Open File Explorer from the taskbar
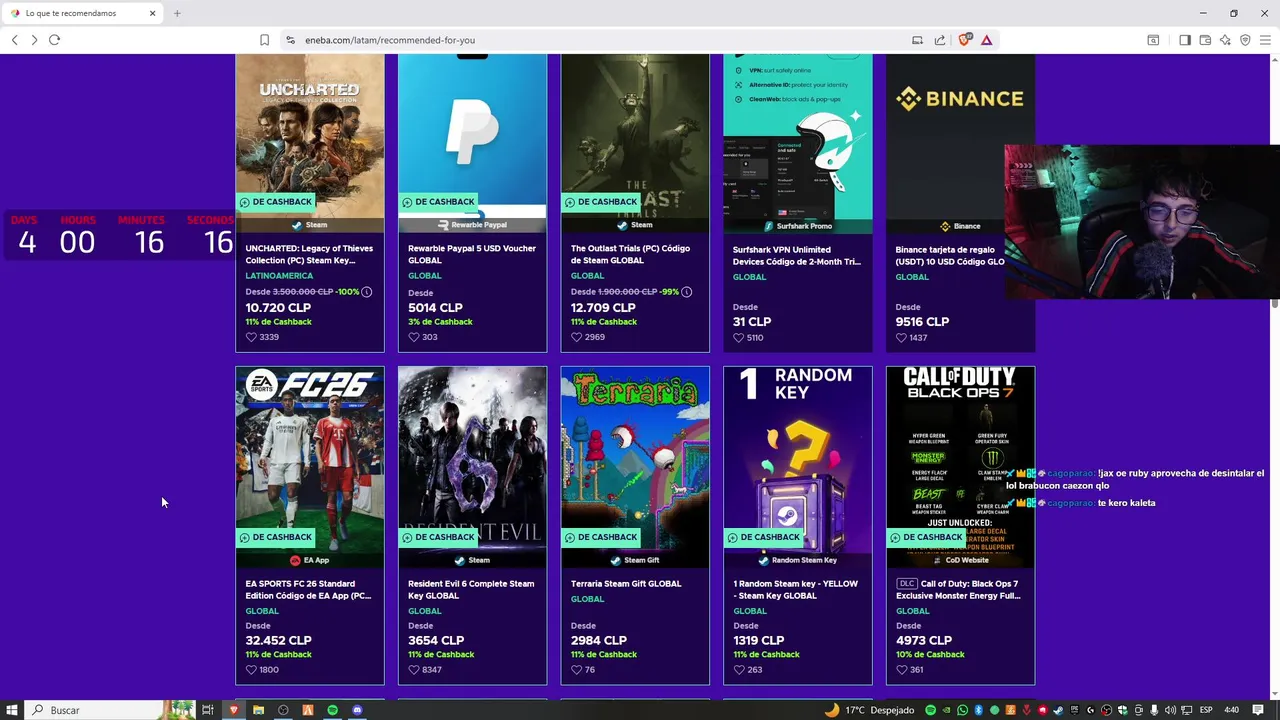Screen dimensions: 1280x720 [x=258, y=710]
